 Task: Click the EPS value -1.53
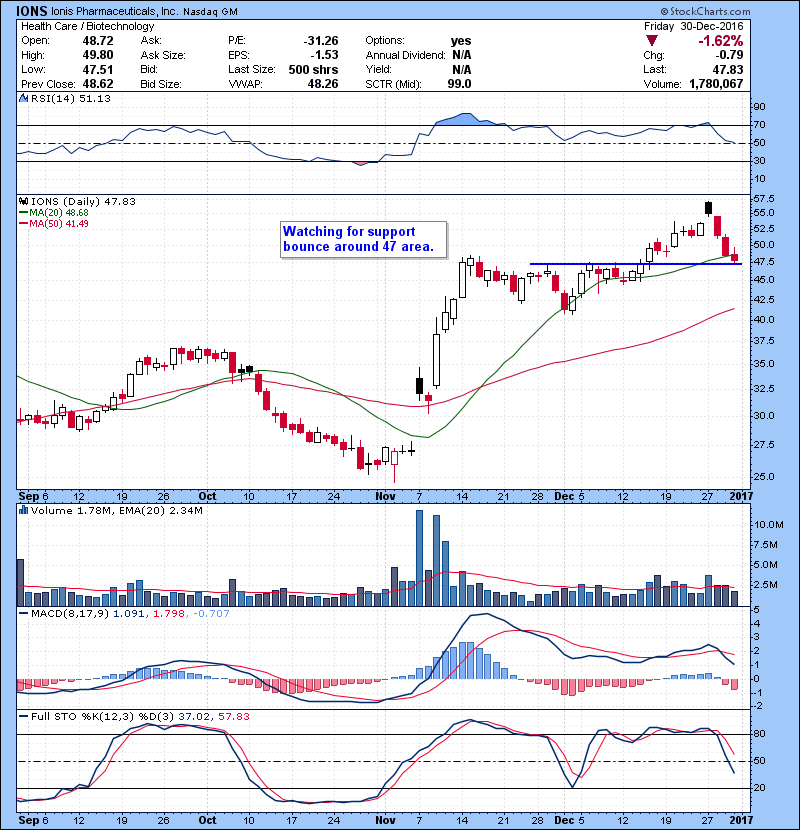[325, 55]
